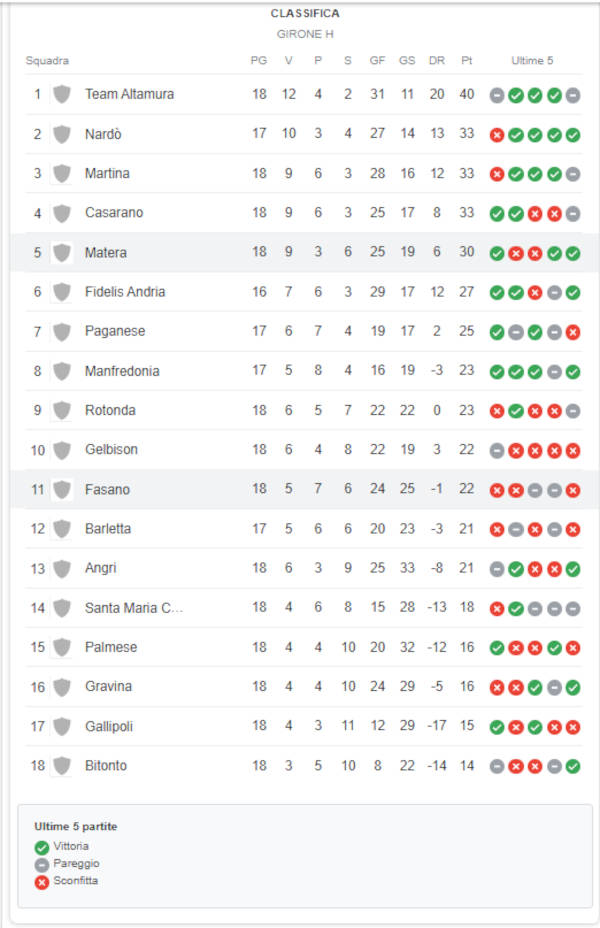Open the truncated Santa Maria C… team

(x=134, y=608)
